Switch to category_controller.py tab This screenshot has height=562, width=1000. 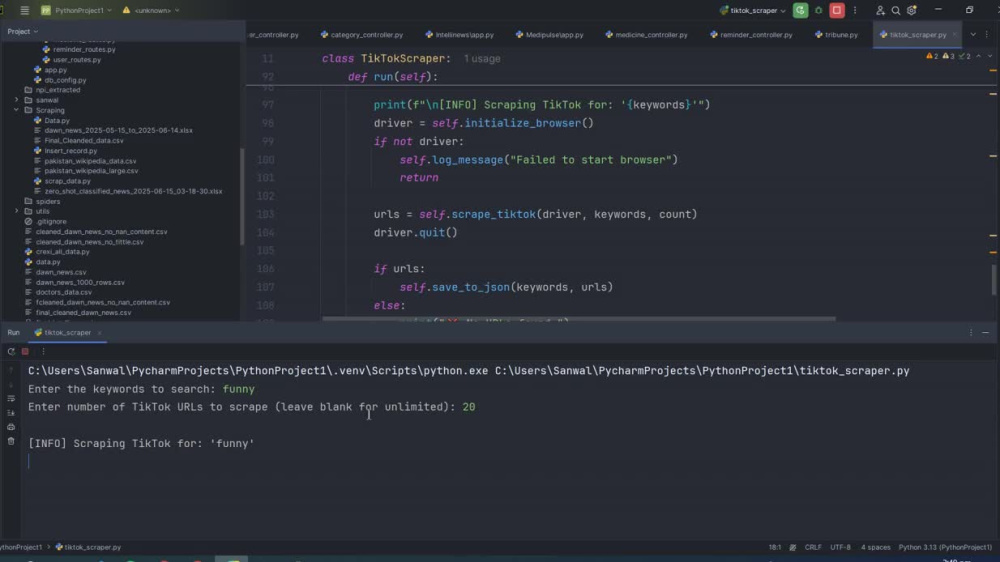pos(362,34)
